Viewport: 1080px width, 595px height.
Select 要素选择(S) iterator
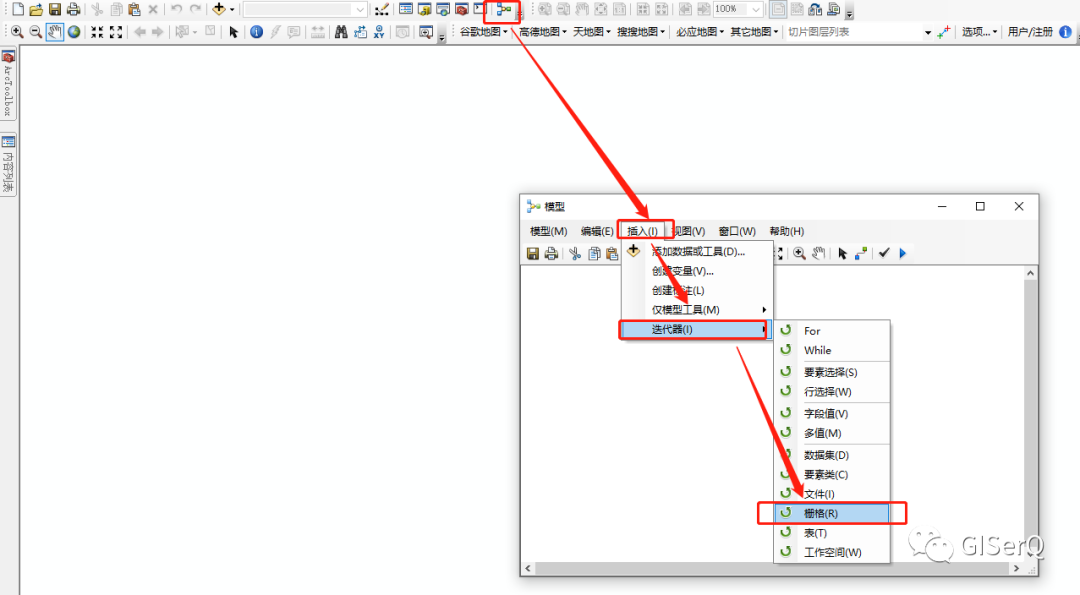pyautogui.click(x=832, y=373)
